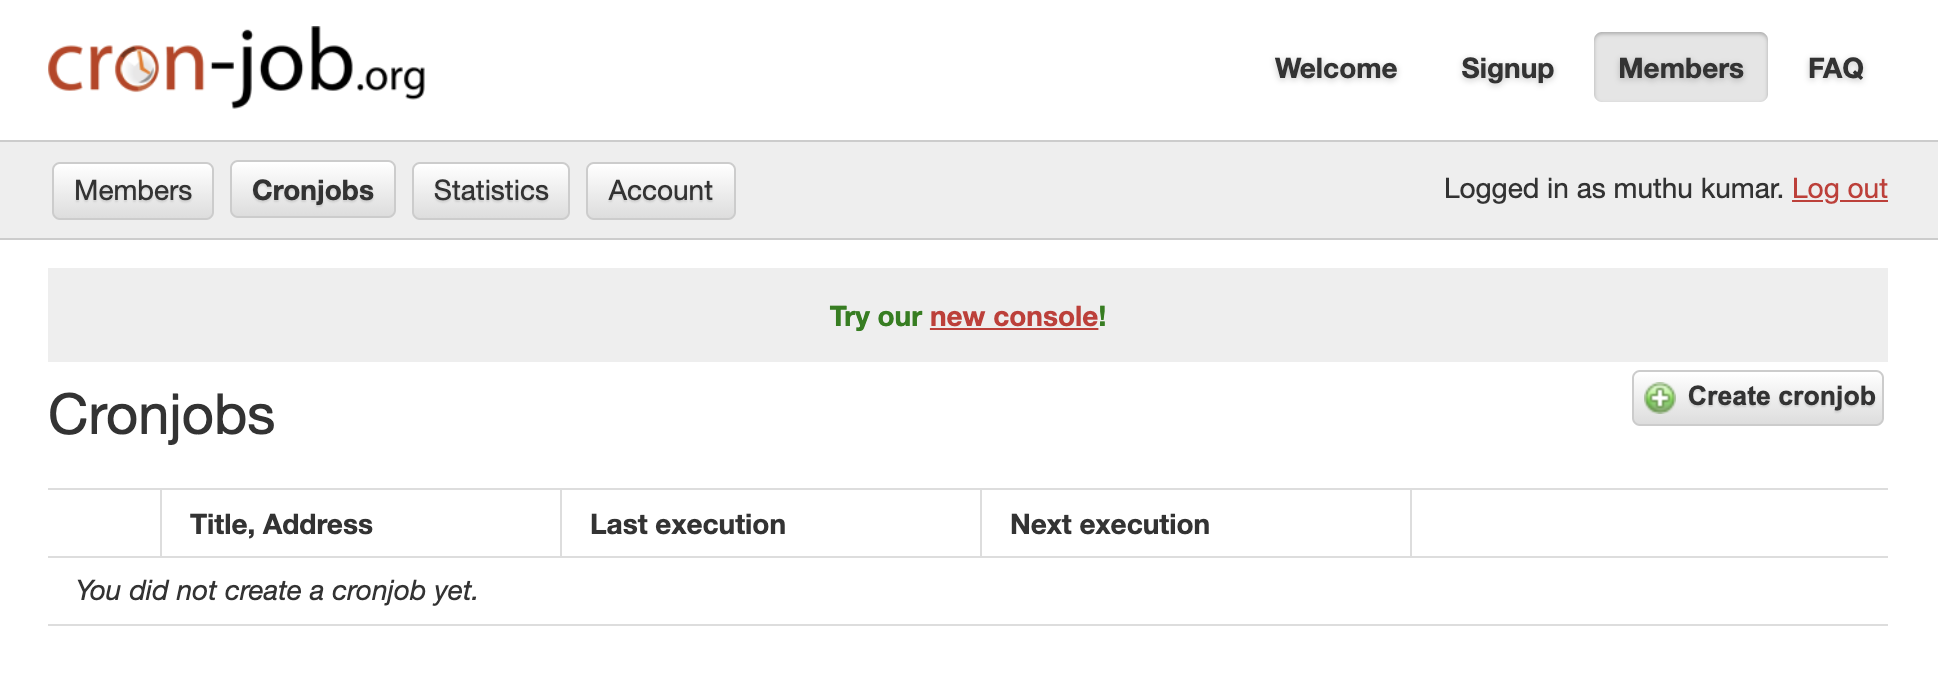Open the Welcome page in top navigation
The width and height of the screenshot is (1938, 674).
pyautogui.click(x=1335, y=68)
